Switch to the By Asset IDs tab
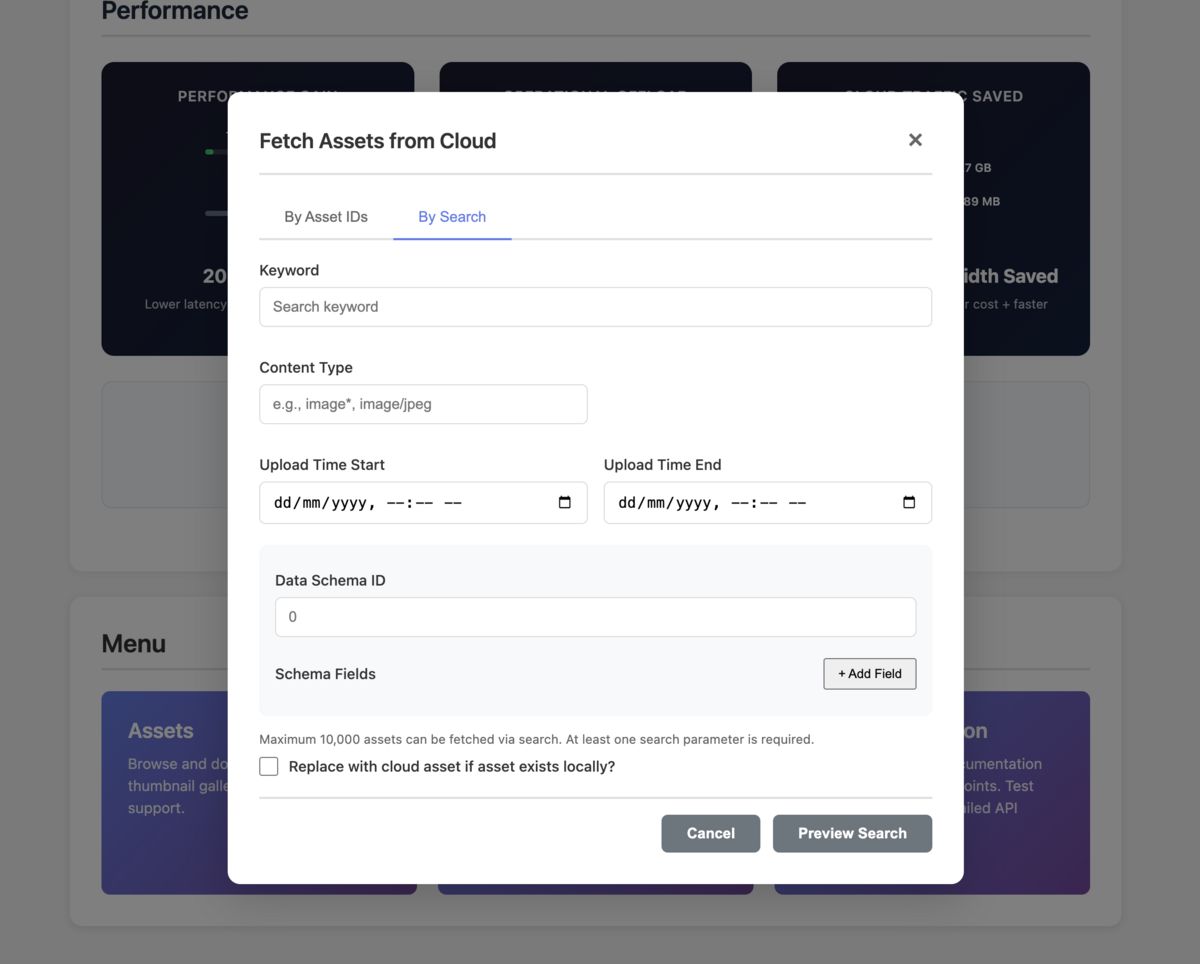The height and width of the screenshot is (964, 1200). [x=326, y=217]
